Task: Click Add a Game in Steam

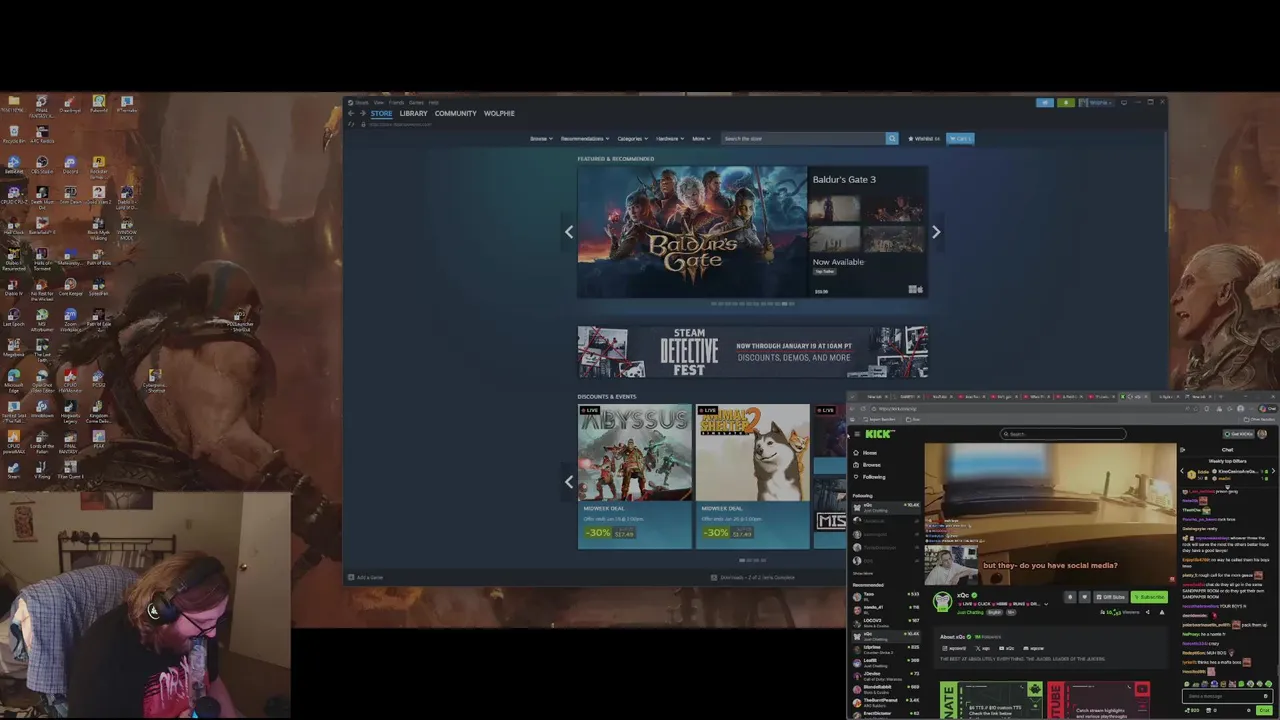Action: pyautogui.click(x=366, y=577)
